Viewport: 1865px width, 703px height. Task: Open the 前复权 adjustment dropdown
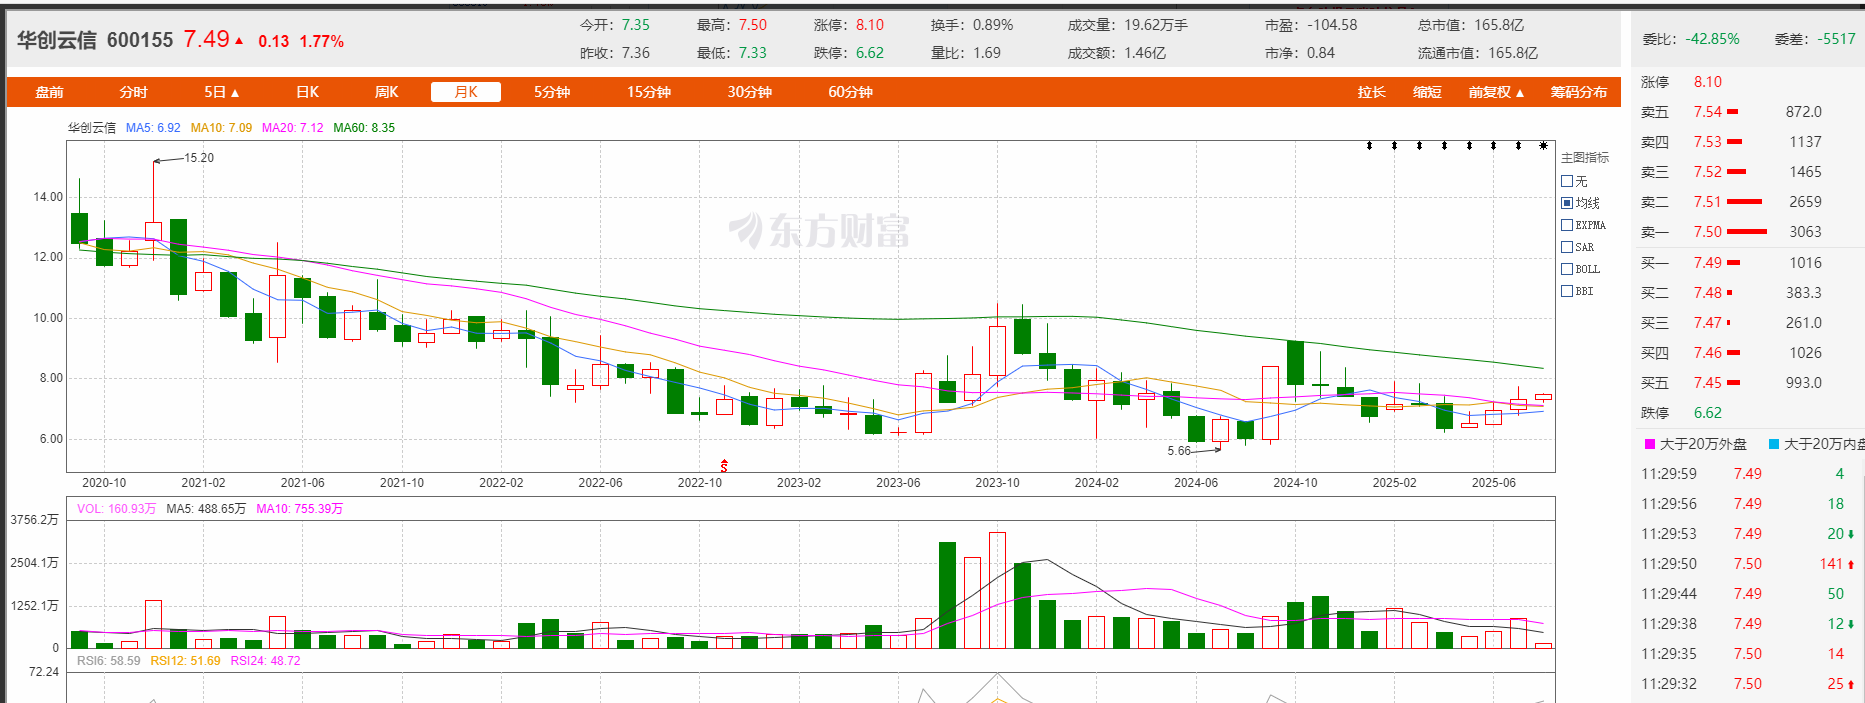[1496, 92]
